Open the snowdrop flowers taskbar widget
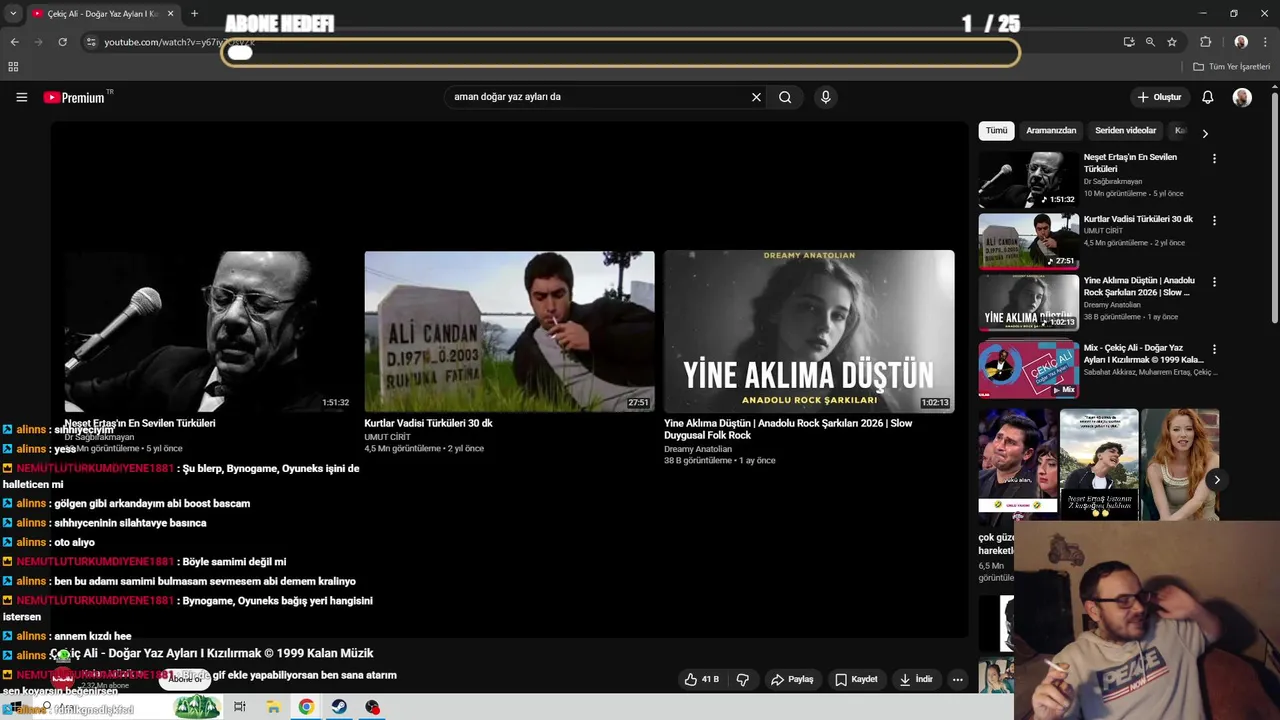This screenshot has height=720, width=1280. tap(197, 707)
